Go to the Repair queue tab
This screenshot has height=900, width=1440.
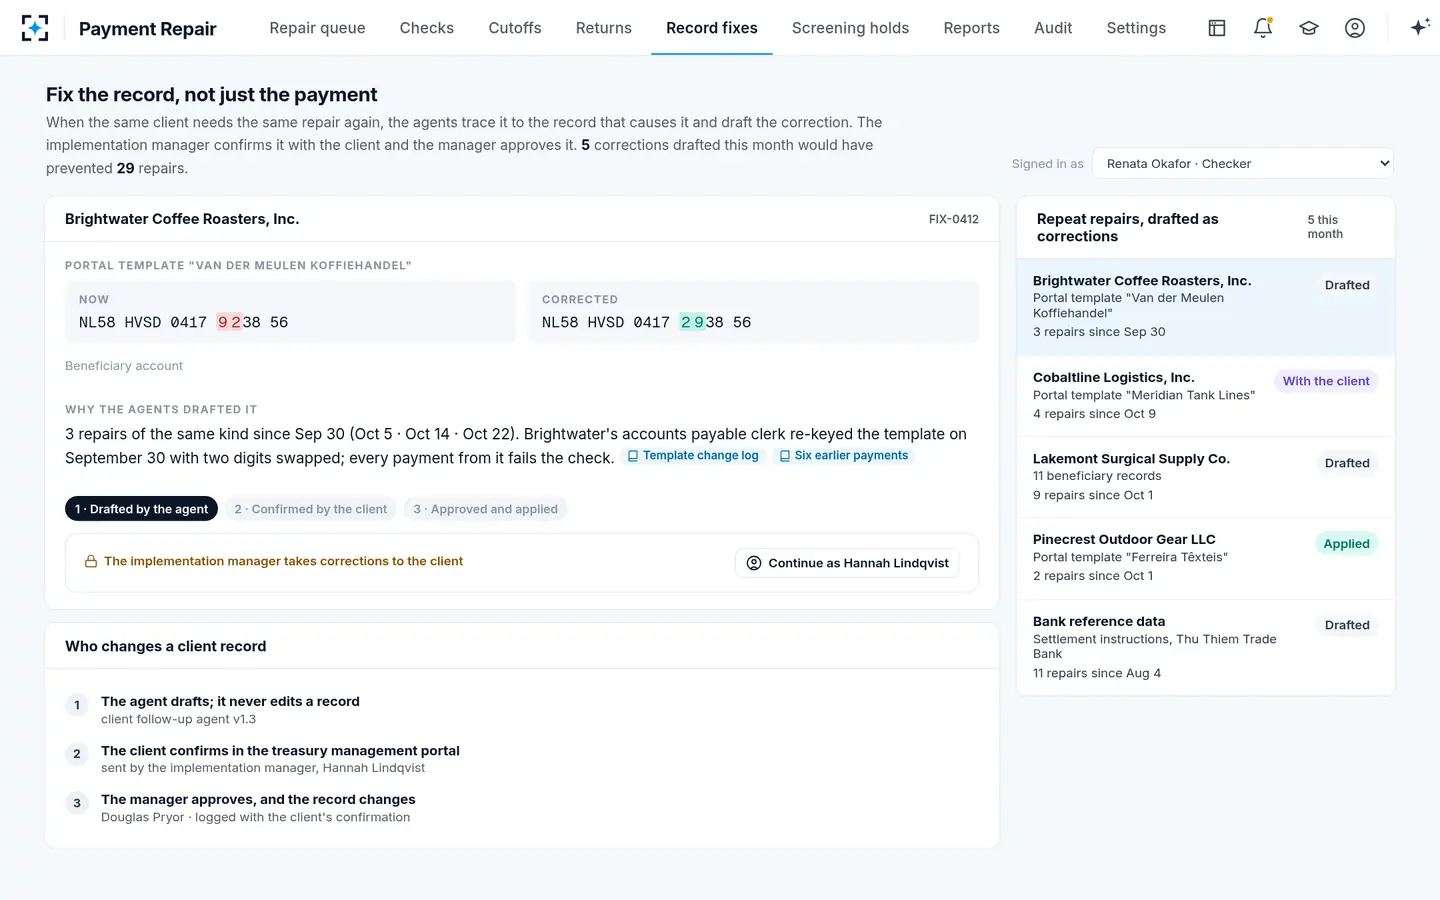[317, 28]
